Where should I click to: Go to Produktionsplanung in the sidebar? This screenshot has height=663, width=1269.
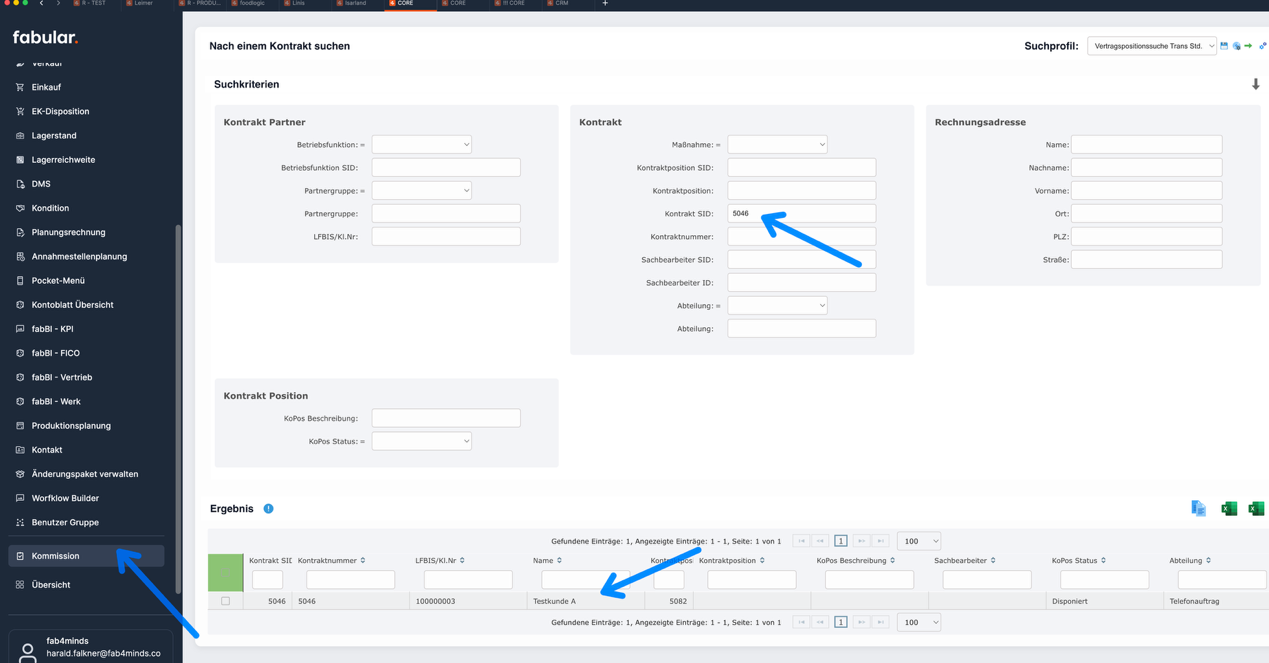click(x=71, y=426)
